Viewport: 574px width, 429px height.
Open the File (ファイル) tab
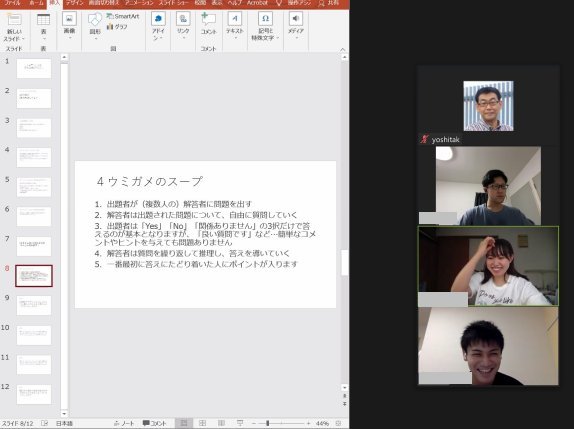pyautogui.click(x=12, y=3)
